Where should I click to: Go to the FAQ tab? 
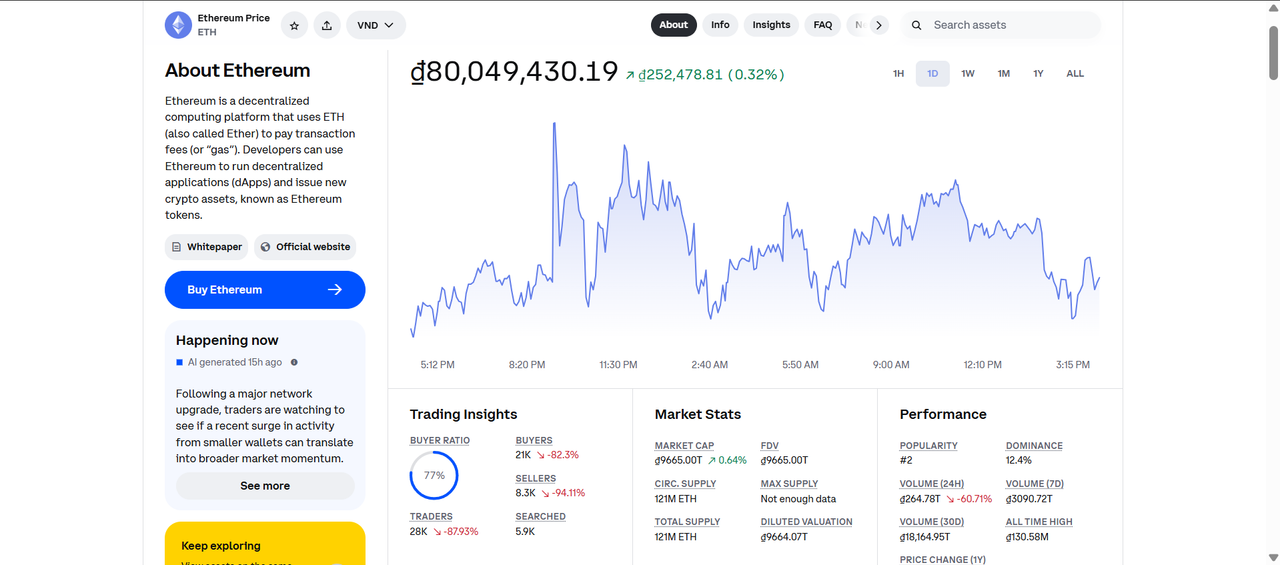[823, 25]
